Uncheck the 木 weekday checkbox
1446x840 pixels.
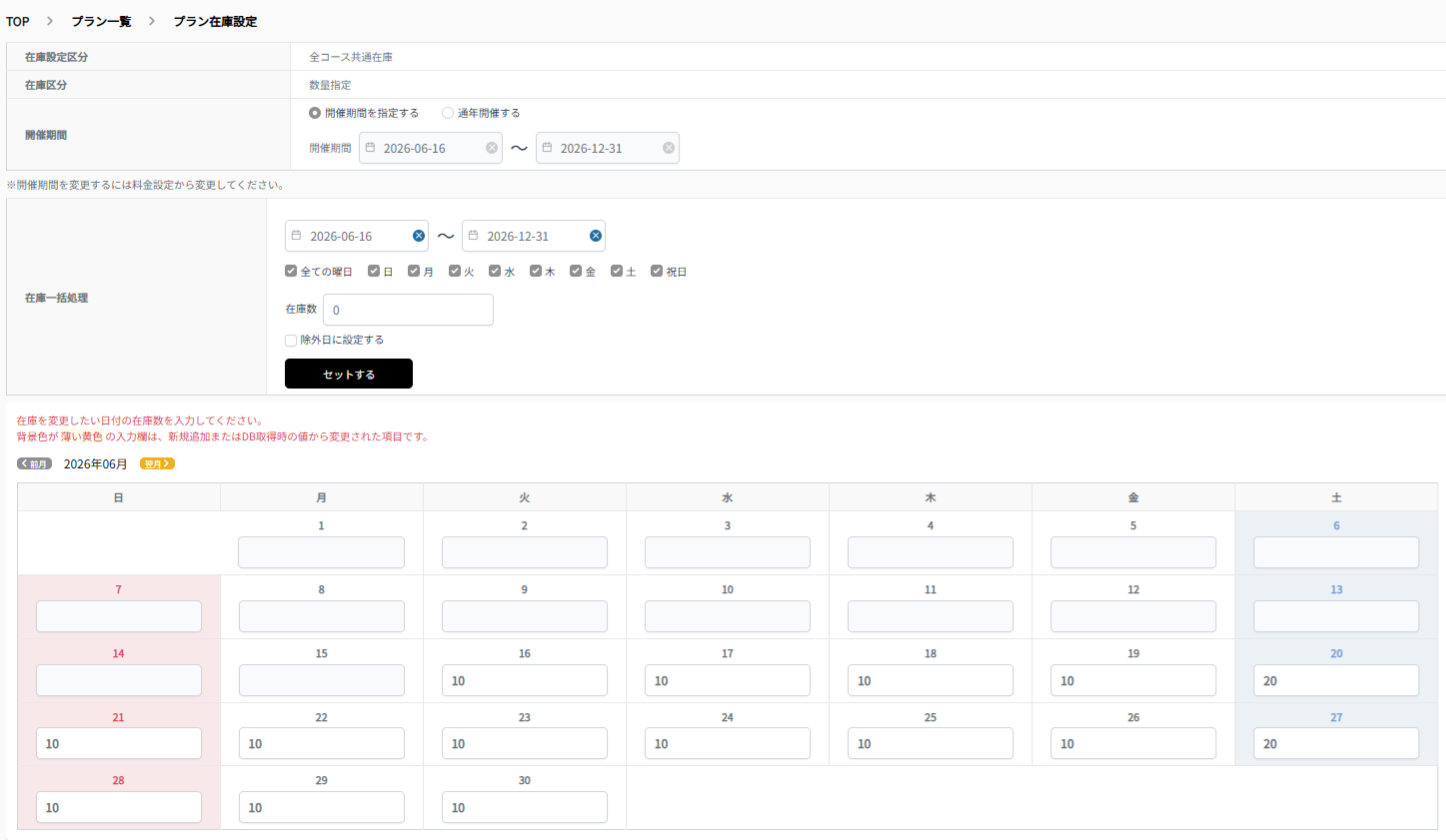[536, 271]
